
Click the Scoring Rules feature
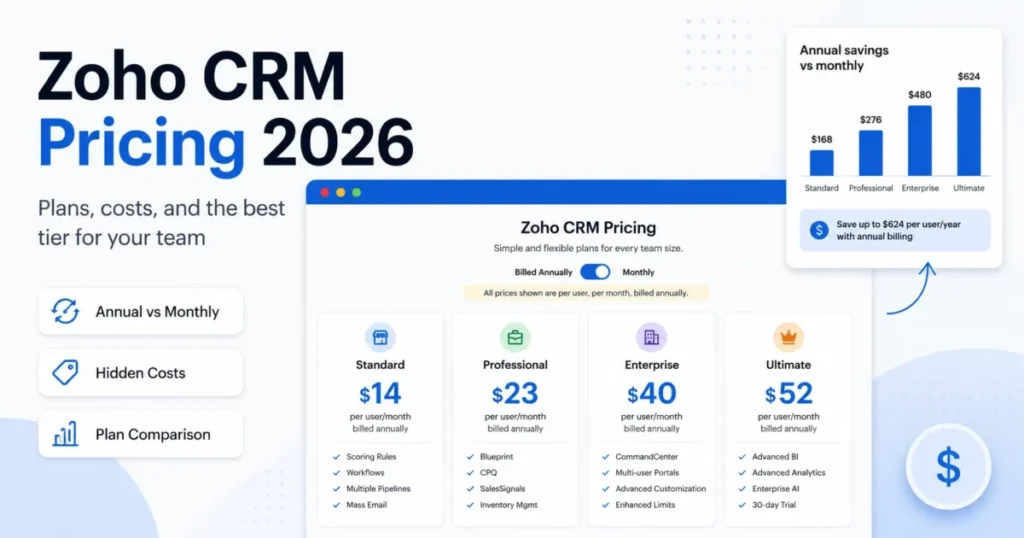pos(371,456)
